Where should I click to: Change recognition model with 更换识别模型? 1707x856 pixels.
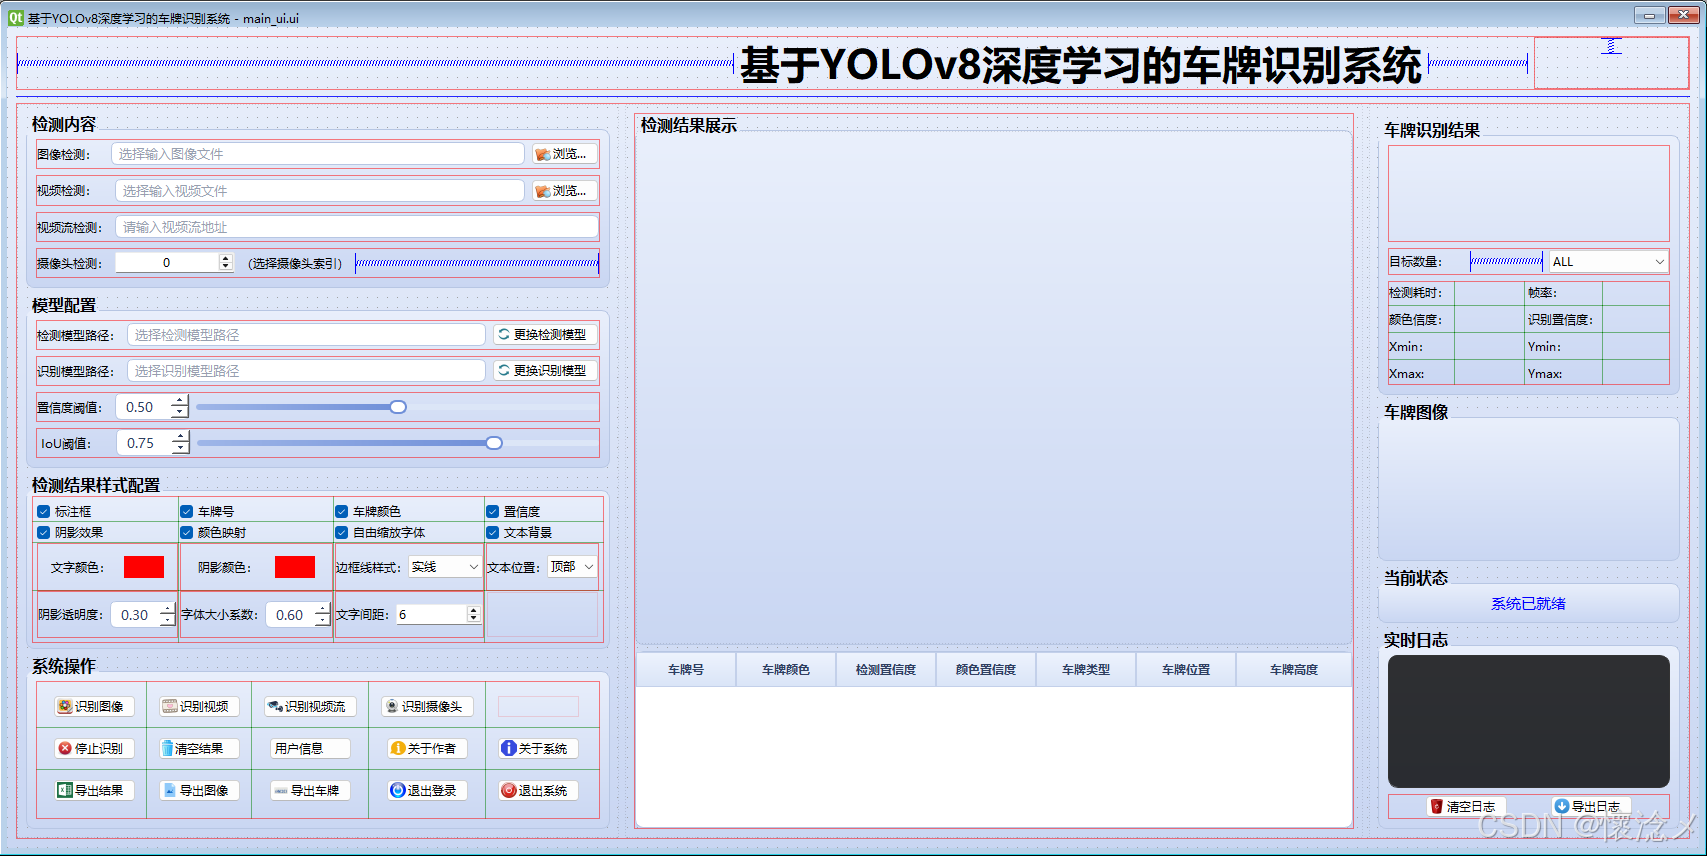click(546, 370)
